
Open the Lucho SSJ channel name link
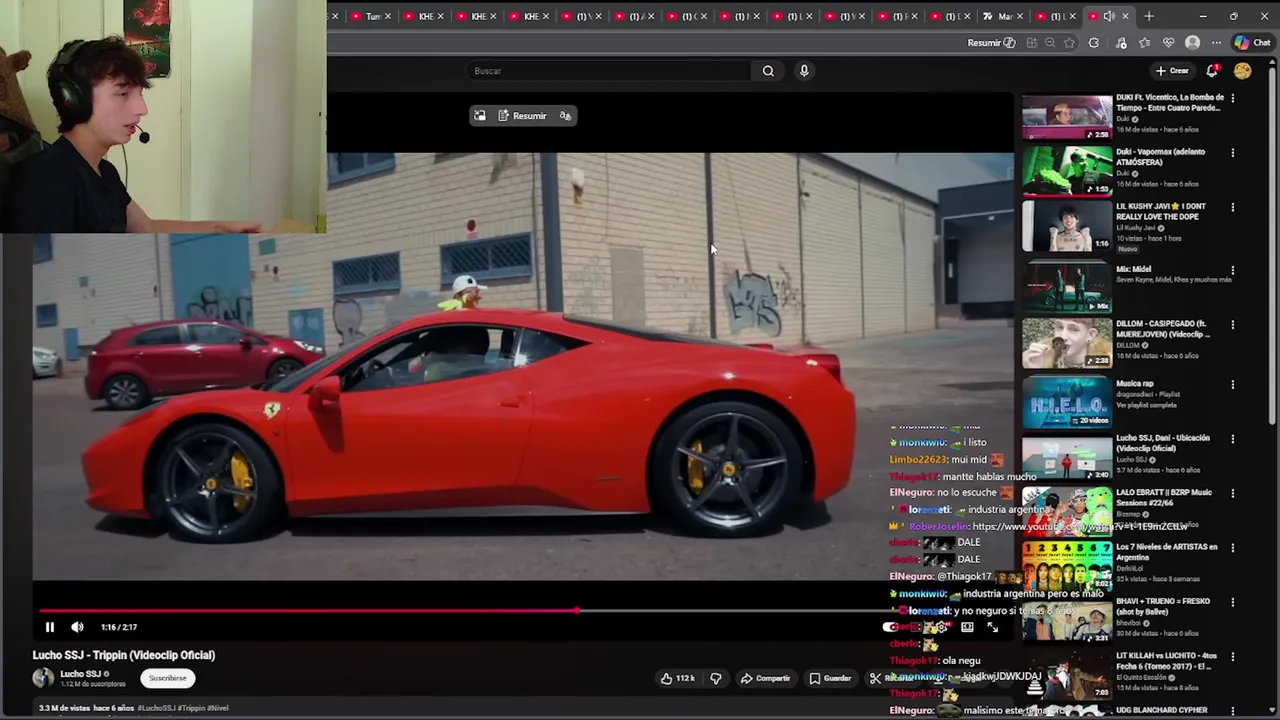pyautogui.click(x=80, y=674)
